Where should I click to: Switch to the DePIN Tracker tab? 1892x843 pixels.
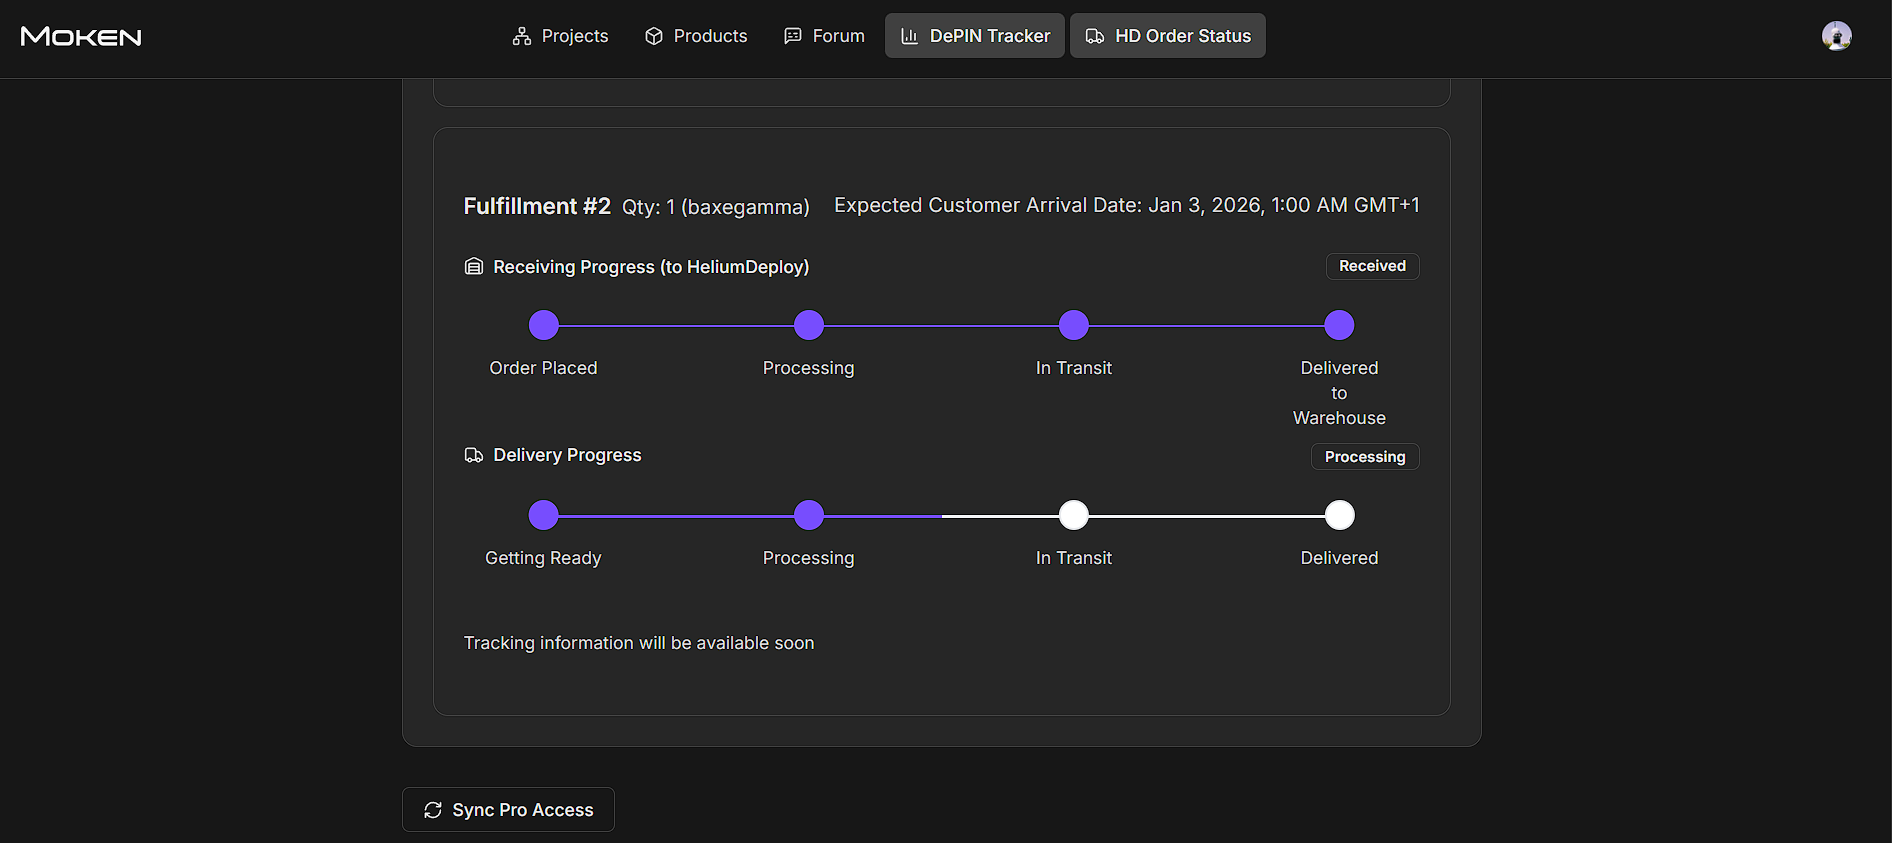click(x=975, y=36)
